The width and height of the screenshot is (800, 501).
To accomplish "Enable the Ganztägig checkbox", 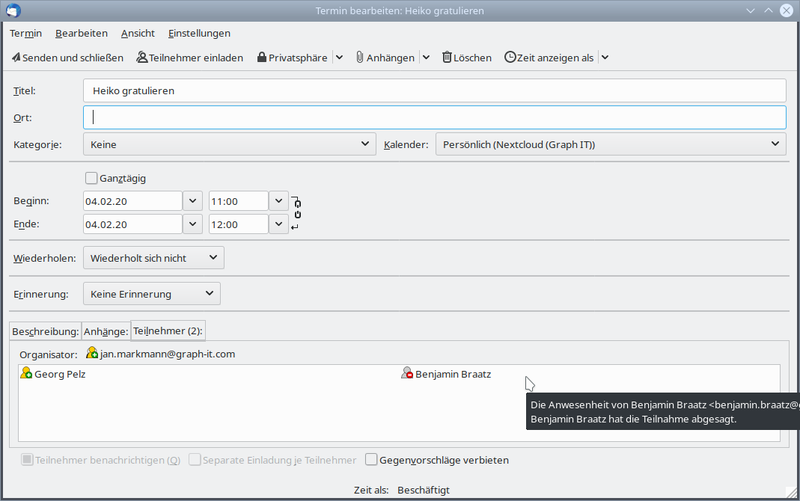I will 92,178.
